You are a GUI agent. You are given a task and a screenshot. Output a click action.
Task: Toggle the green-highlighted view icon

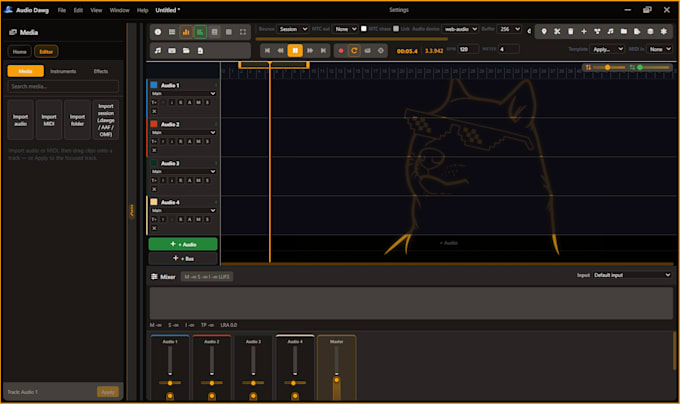coord(200,32)
